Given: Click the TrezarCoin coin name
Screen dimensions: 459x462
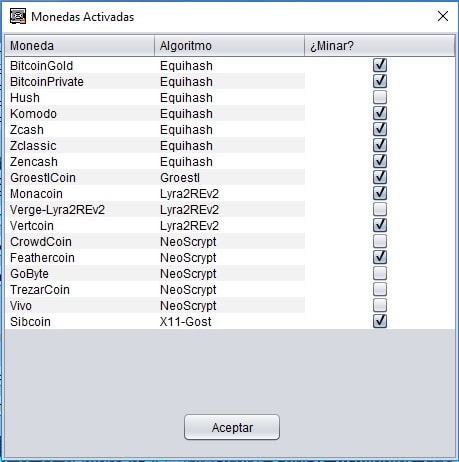Looking at the screenshot, I should click(x=40, y=290).
